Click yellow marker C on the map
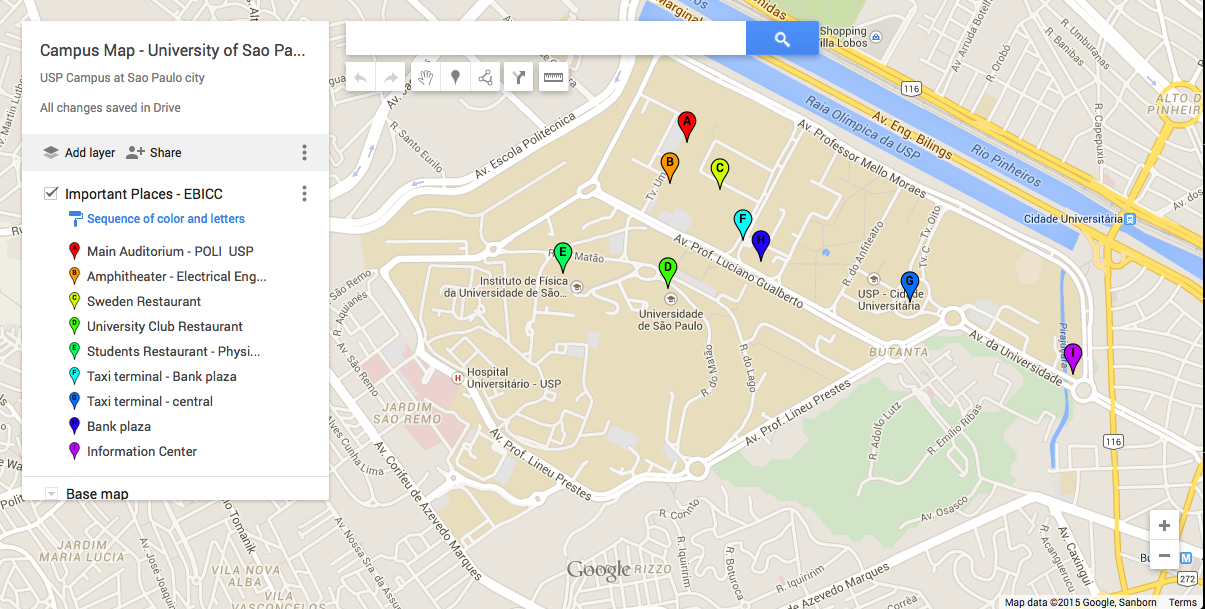Image resolution: width=1205 pixels, height=609 pixels. click(719, 173)
